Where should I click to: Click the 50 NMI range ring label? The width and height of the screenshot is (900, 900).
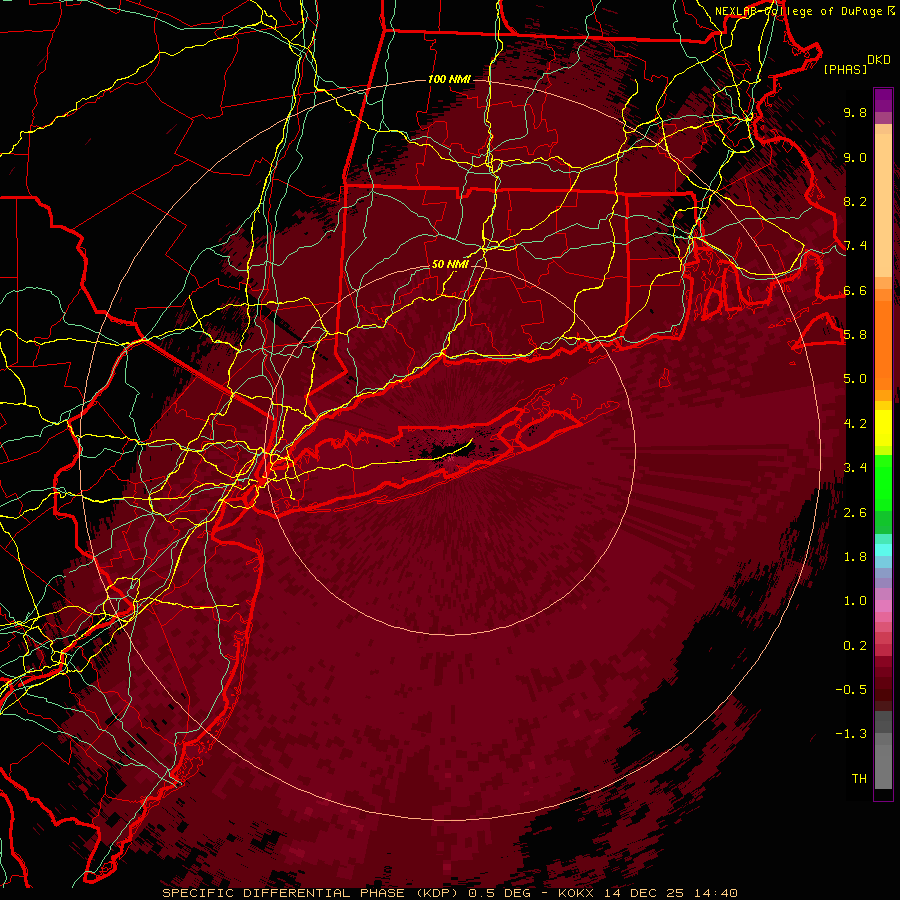click(450, 264)
